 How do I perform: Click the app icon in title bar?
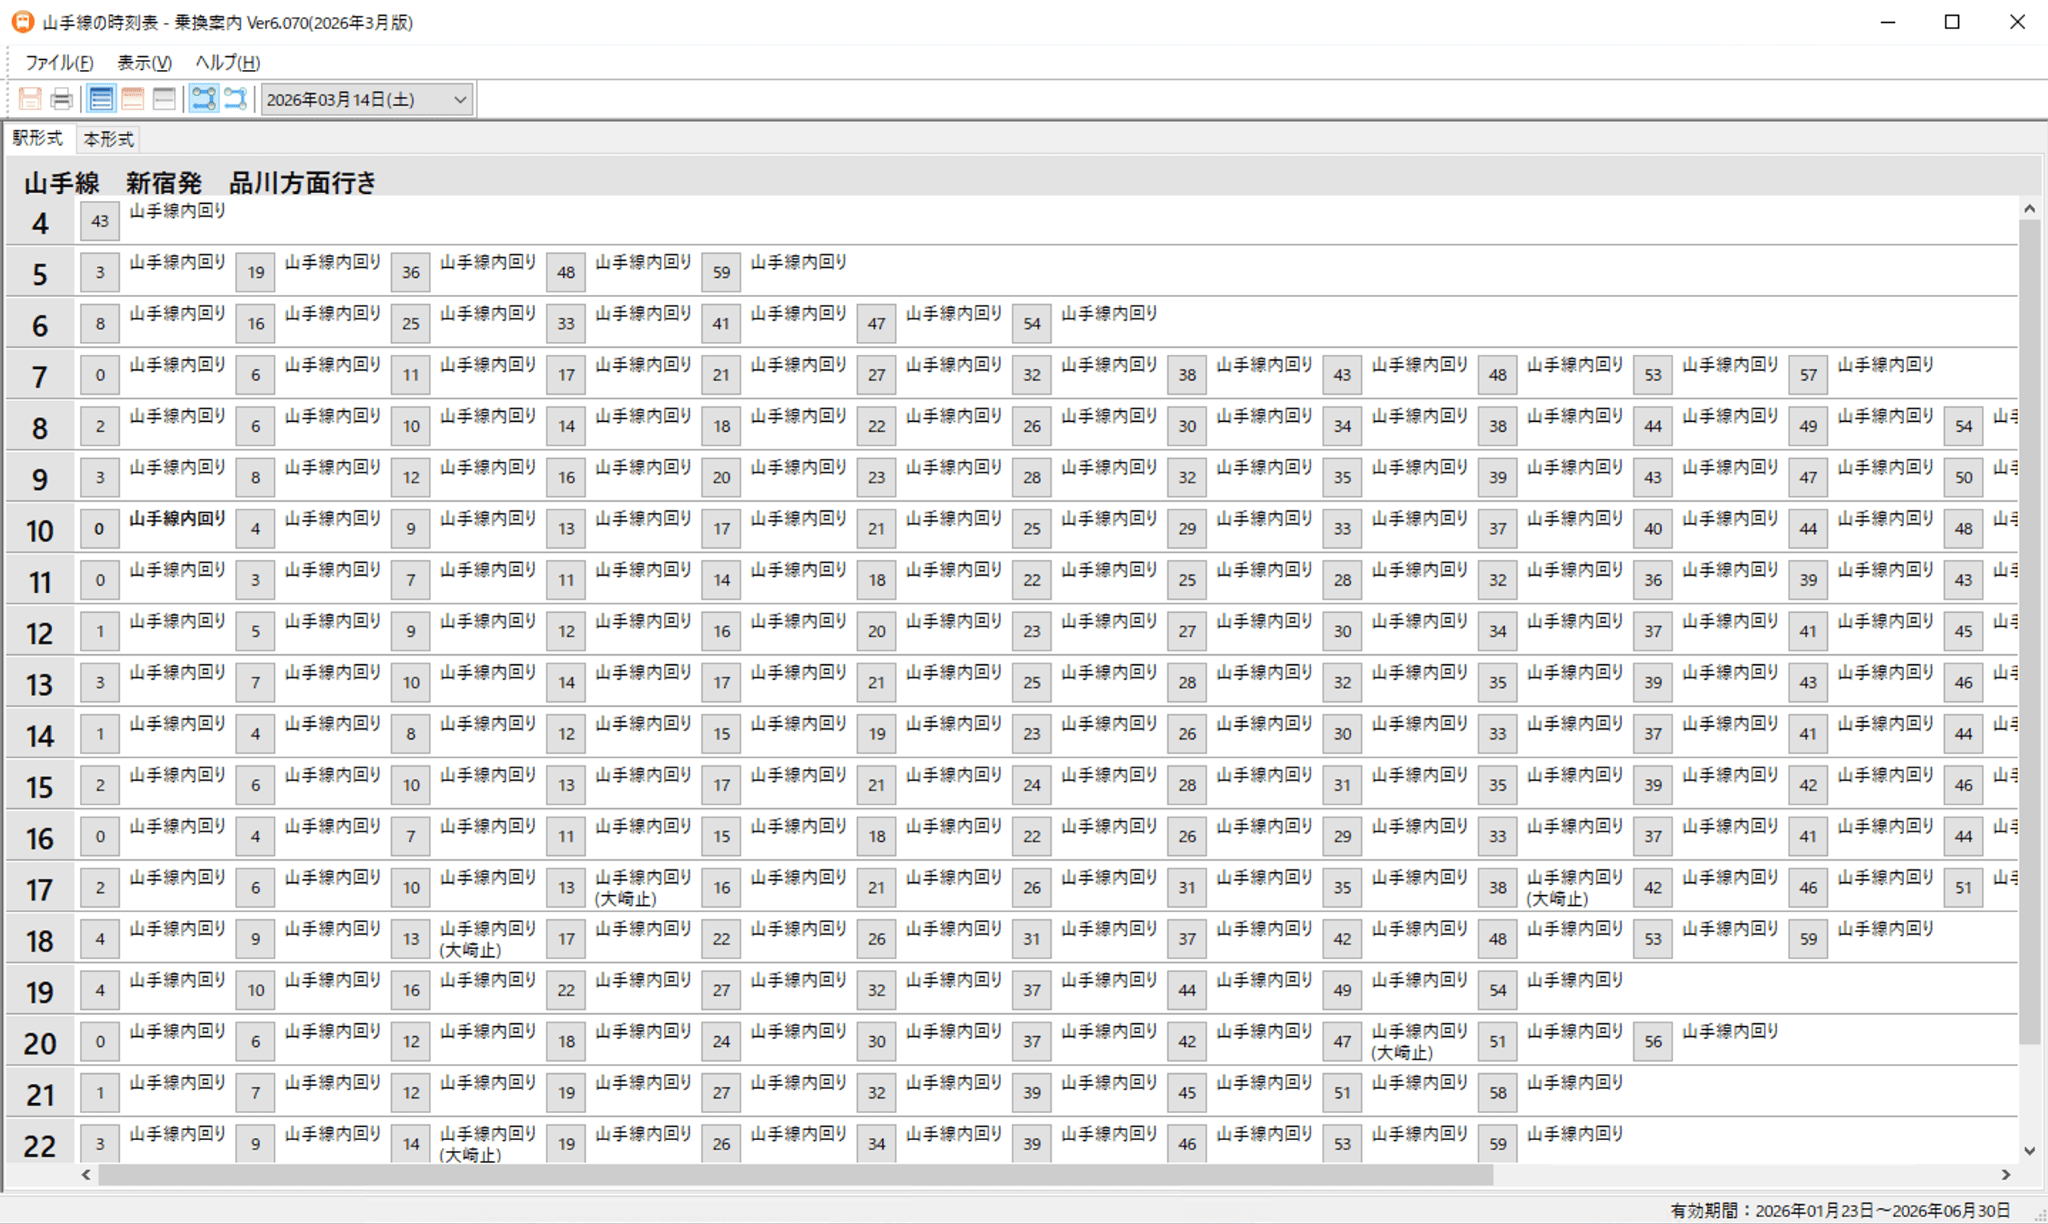pyautogui.click(x=22, y=22)
